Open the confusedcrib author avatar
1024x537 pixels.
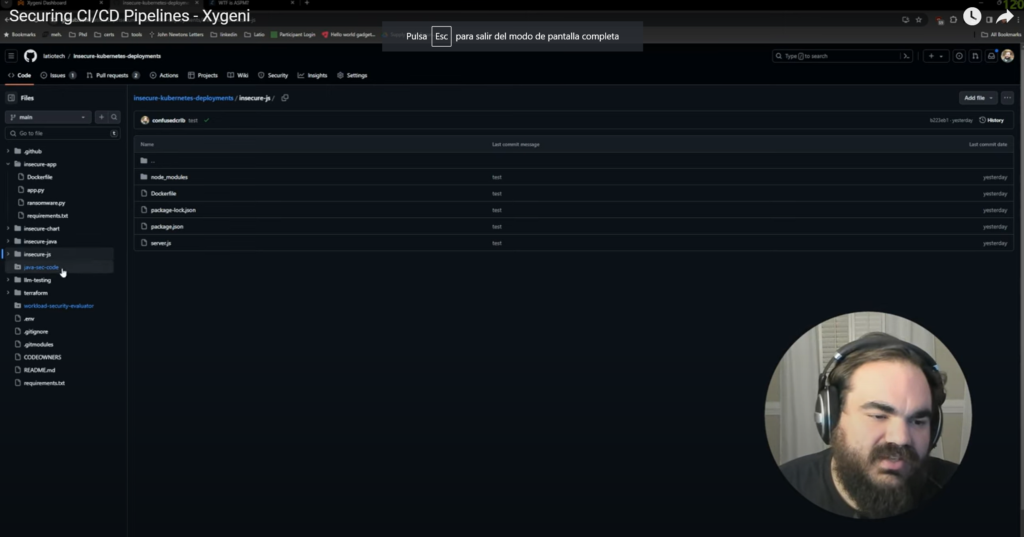[145, 120]
